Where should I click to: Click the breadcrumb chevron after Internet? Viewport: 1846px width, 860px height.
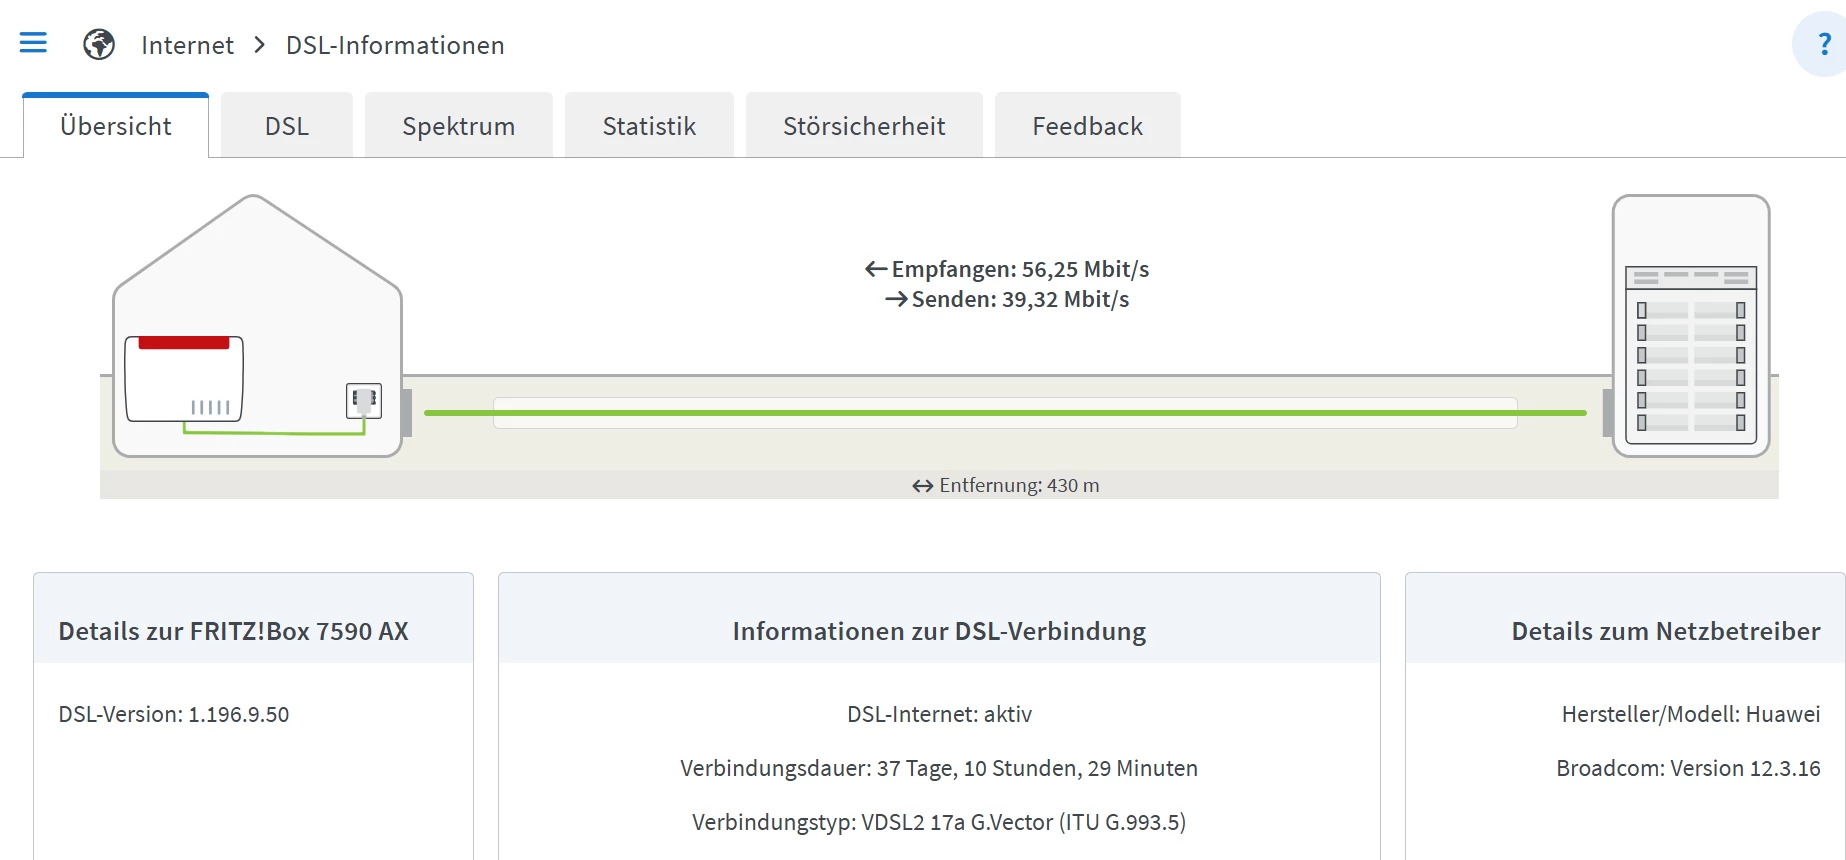pyautogui.click(x=260, y=45)
